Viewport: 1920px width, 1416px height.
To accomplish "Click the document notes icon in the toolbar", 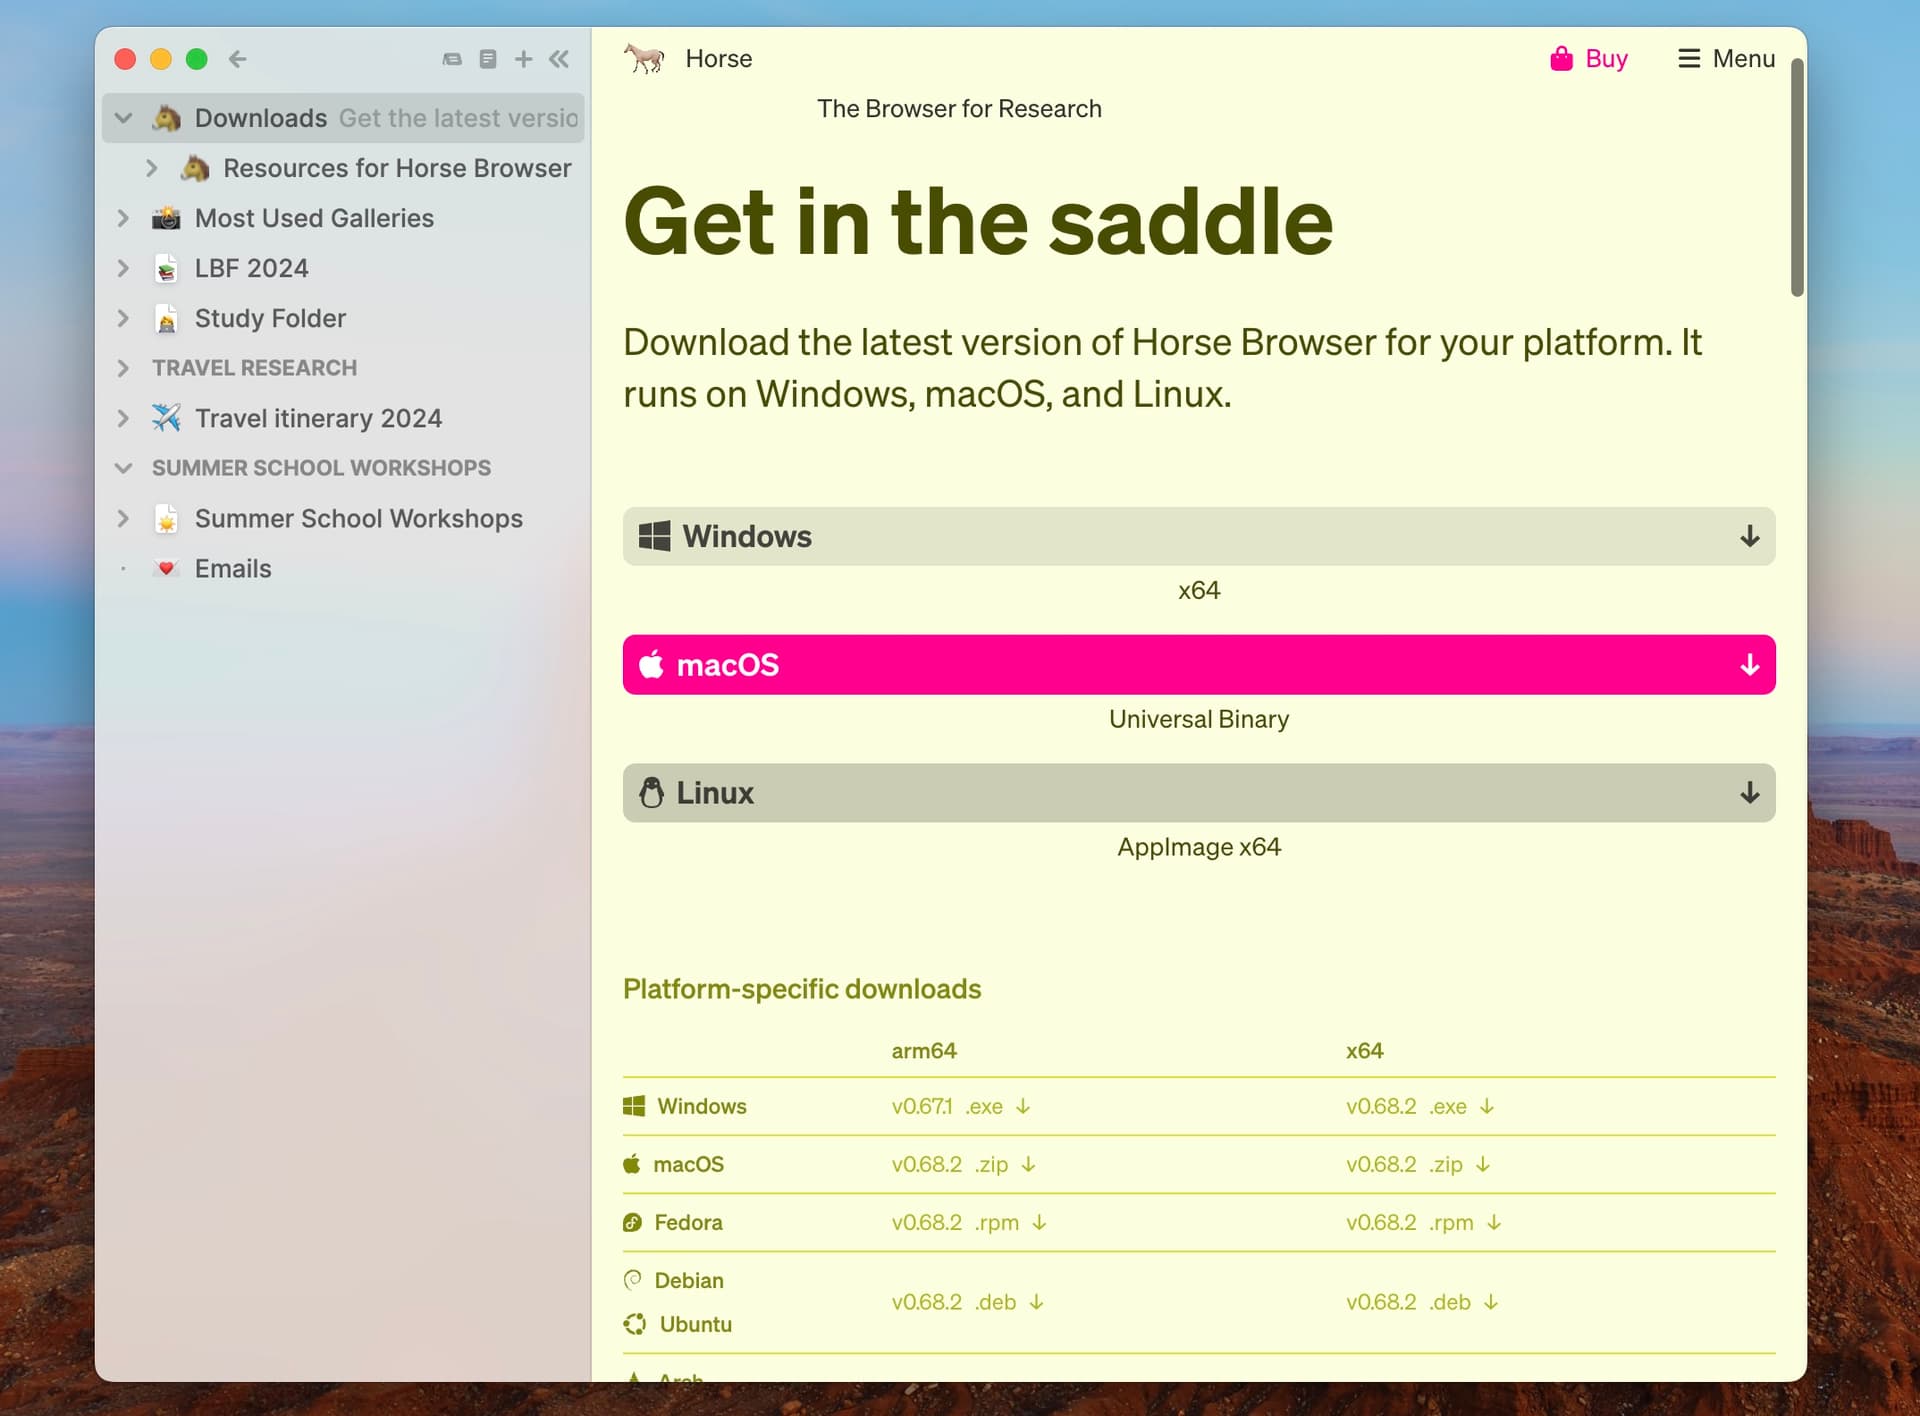I will coord(487,59).
